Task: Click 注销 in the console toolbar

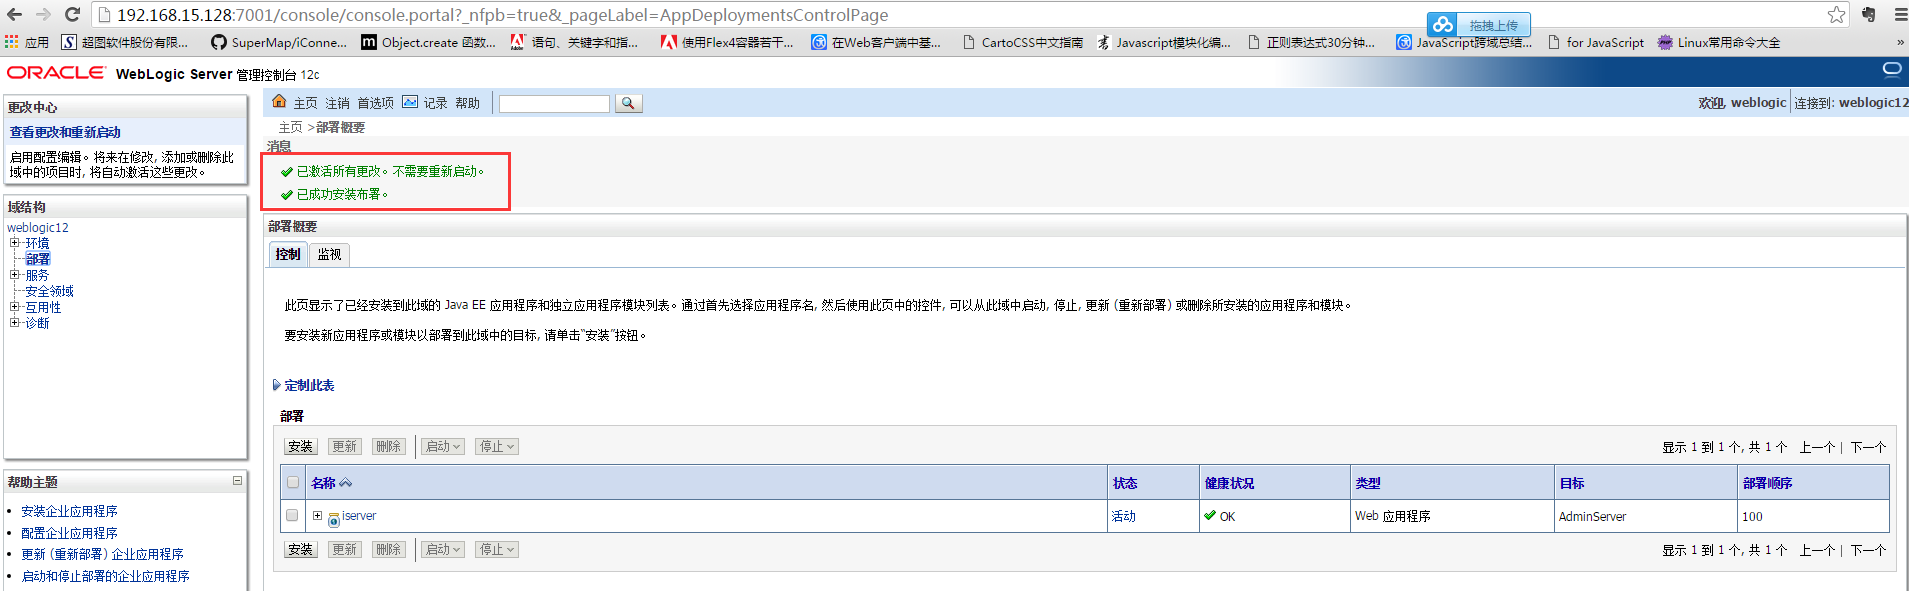Action: [x=338, y=103]
